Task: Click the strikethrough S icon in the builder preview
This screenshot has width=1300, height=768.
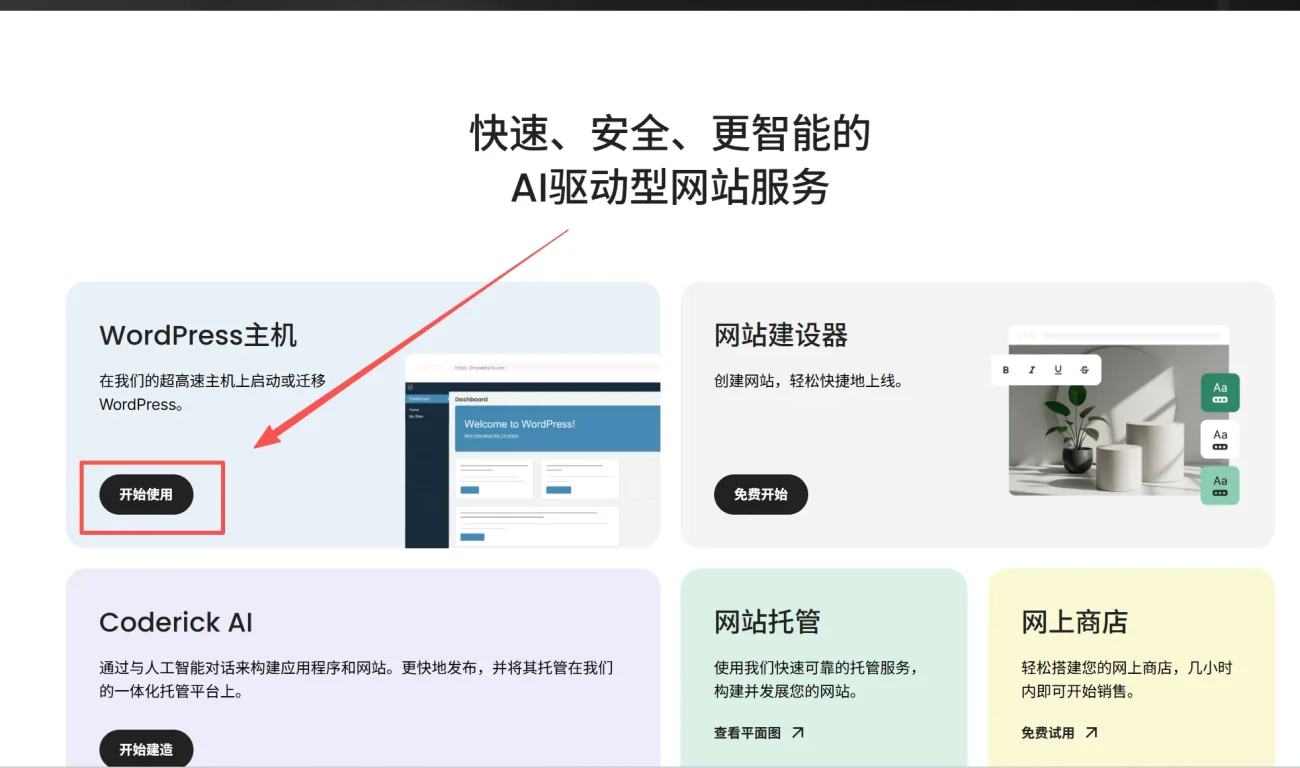Action: pyautogui.click(x=1085, y=370)
